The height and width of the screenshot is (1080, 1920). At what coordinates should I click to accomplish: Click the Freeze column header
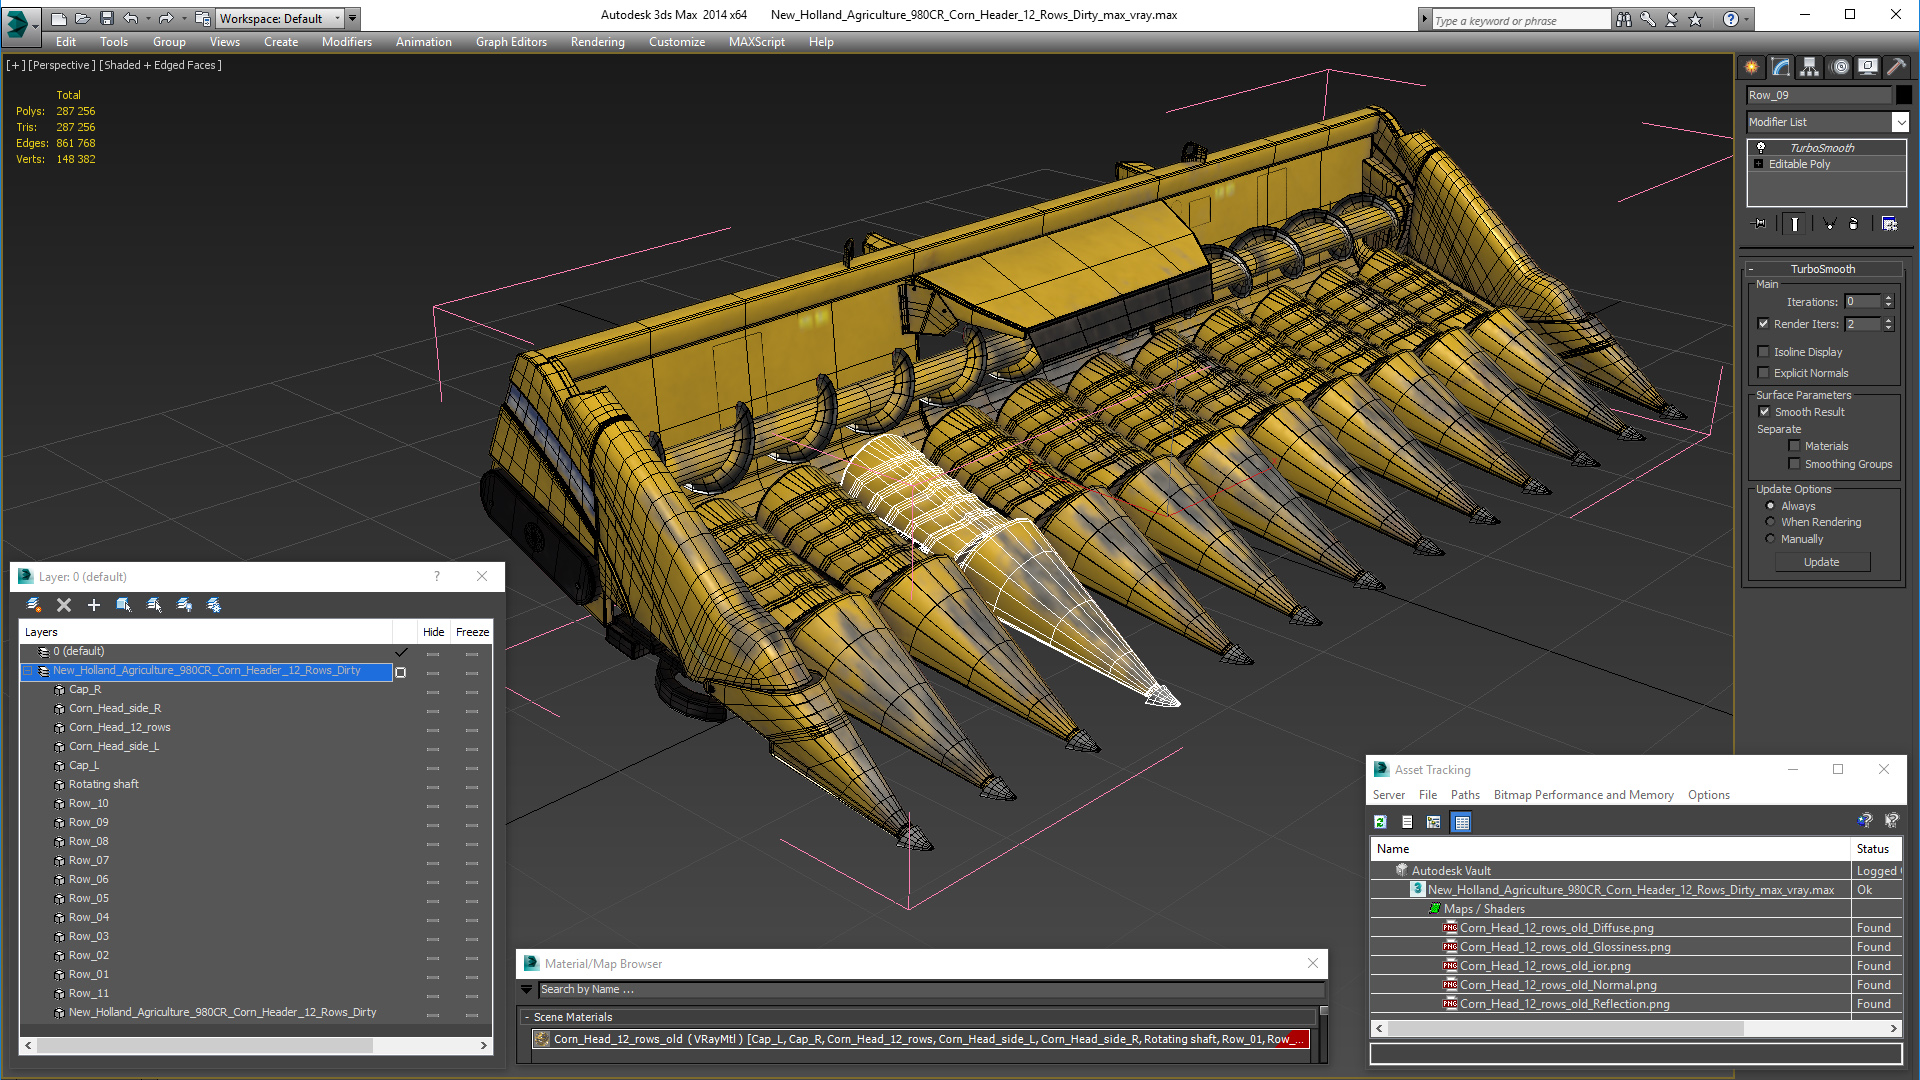point(472,632)
